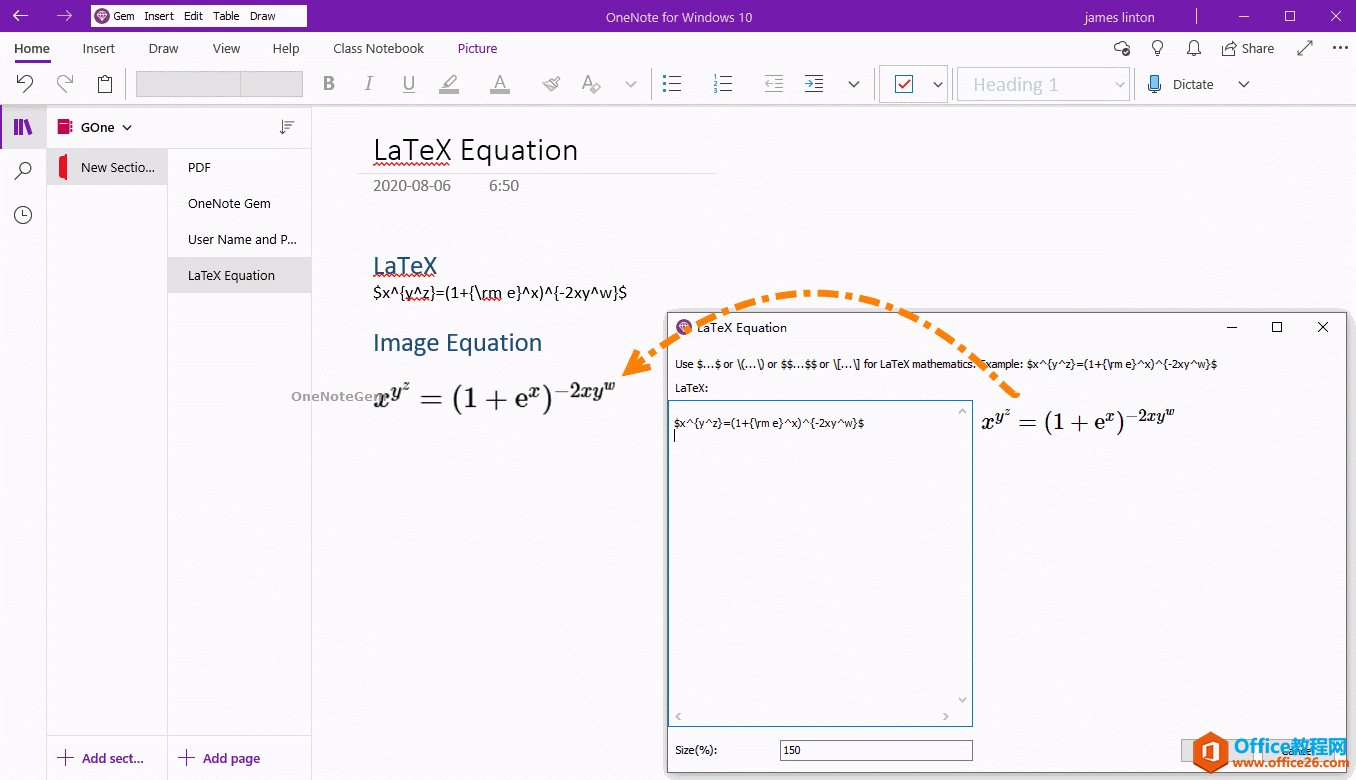Viewport: 1356px width, 780px height.
Task: Click the Dictate button
Action: click(1181, 84)
